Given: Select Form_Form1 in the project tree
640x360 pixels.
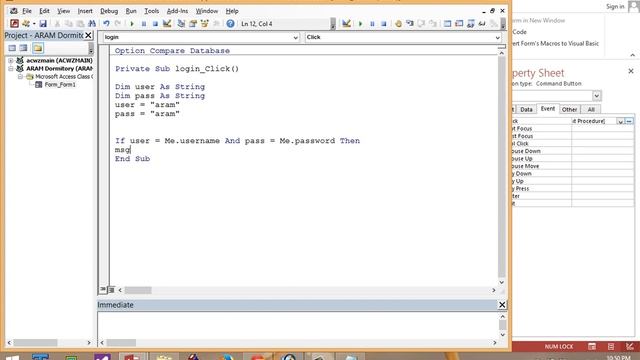Looking at the screenshot, I should click(x=60, y=84).
